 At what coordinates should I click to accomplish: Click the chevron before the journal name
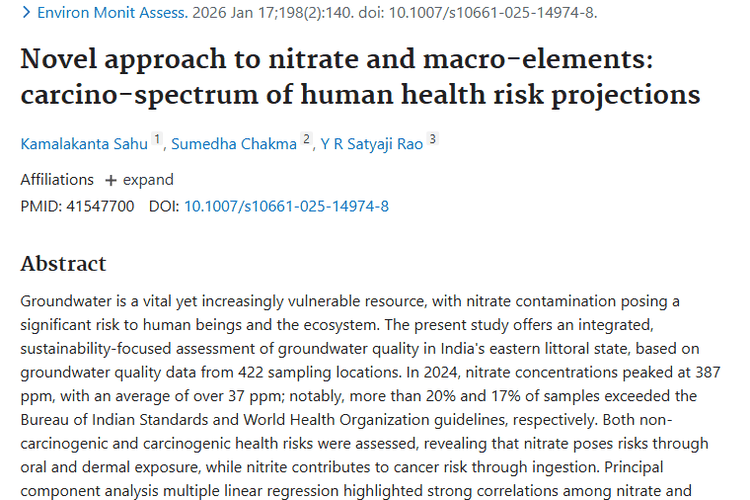tap(26, 14)
